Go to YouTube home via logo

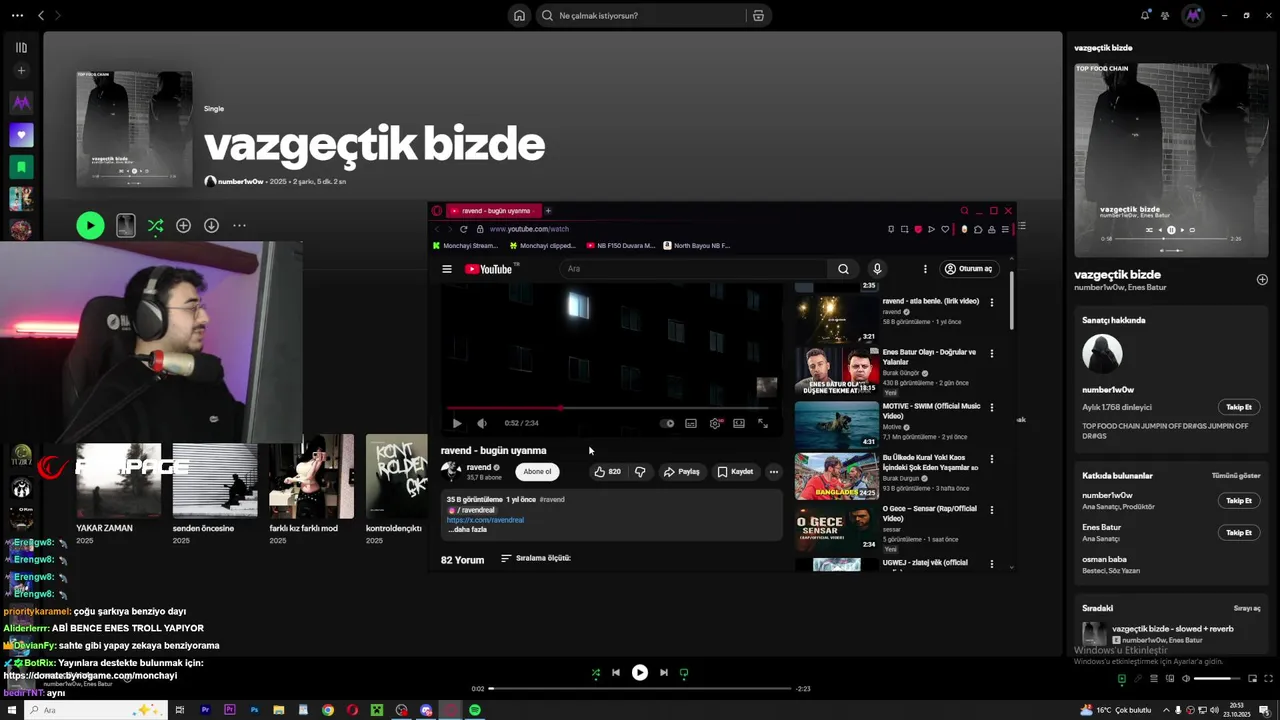pos(489,269)
